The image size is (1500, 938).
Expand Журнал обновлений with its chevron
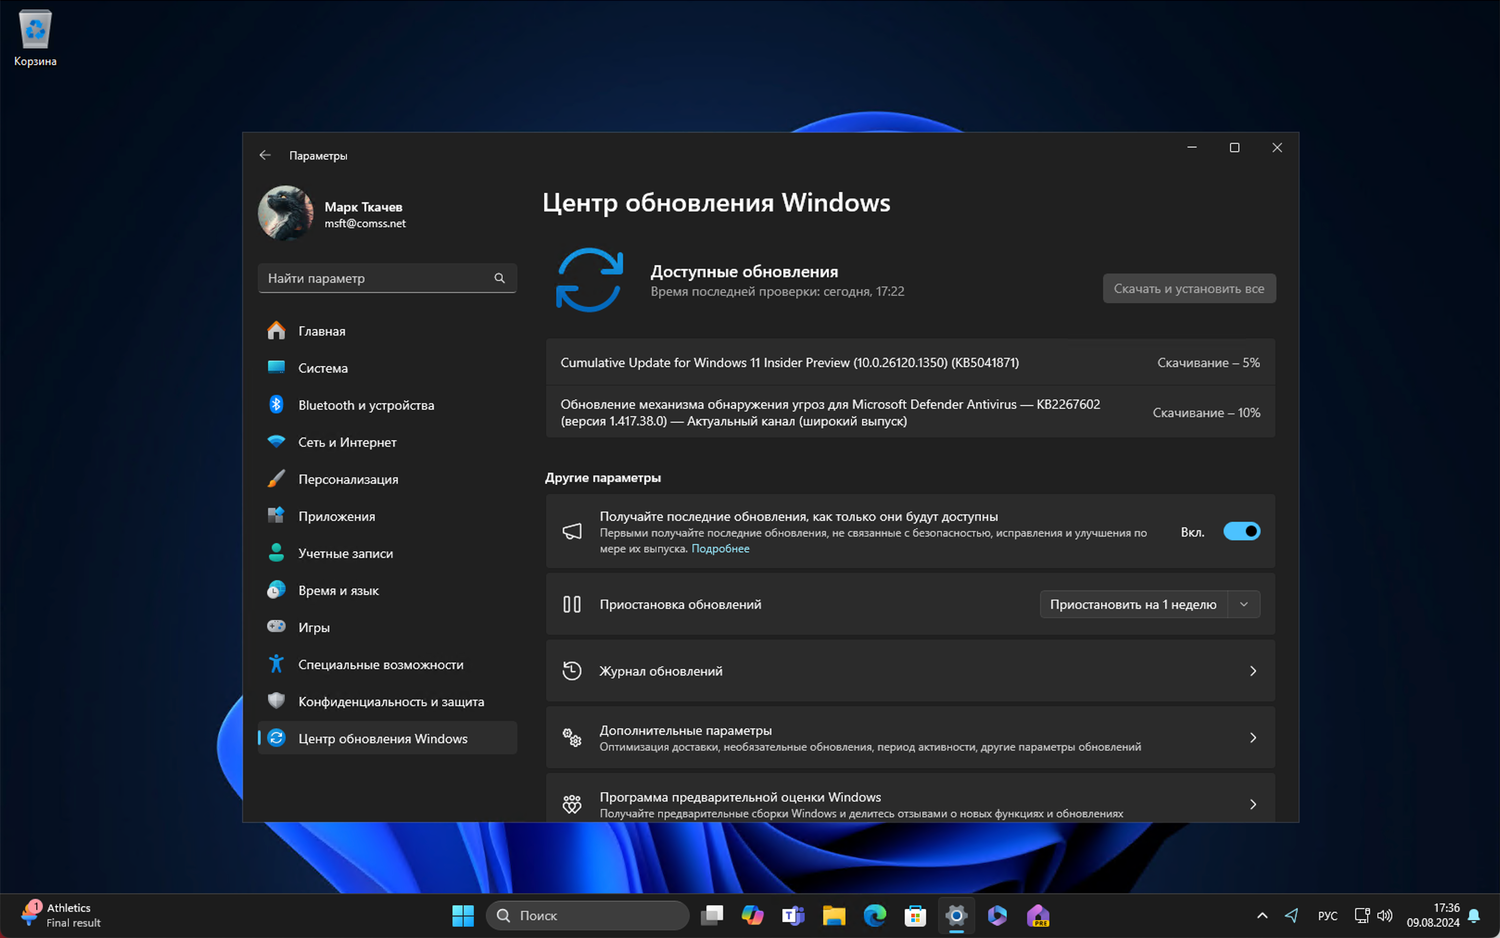click(x=1253, y=671)
